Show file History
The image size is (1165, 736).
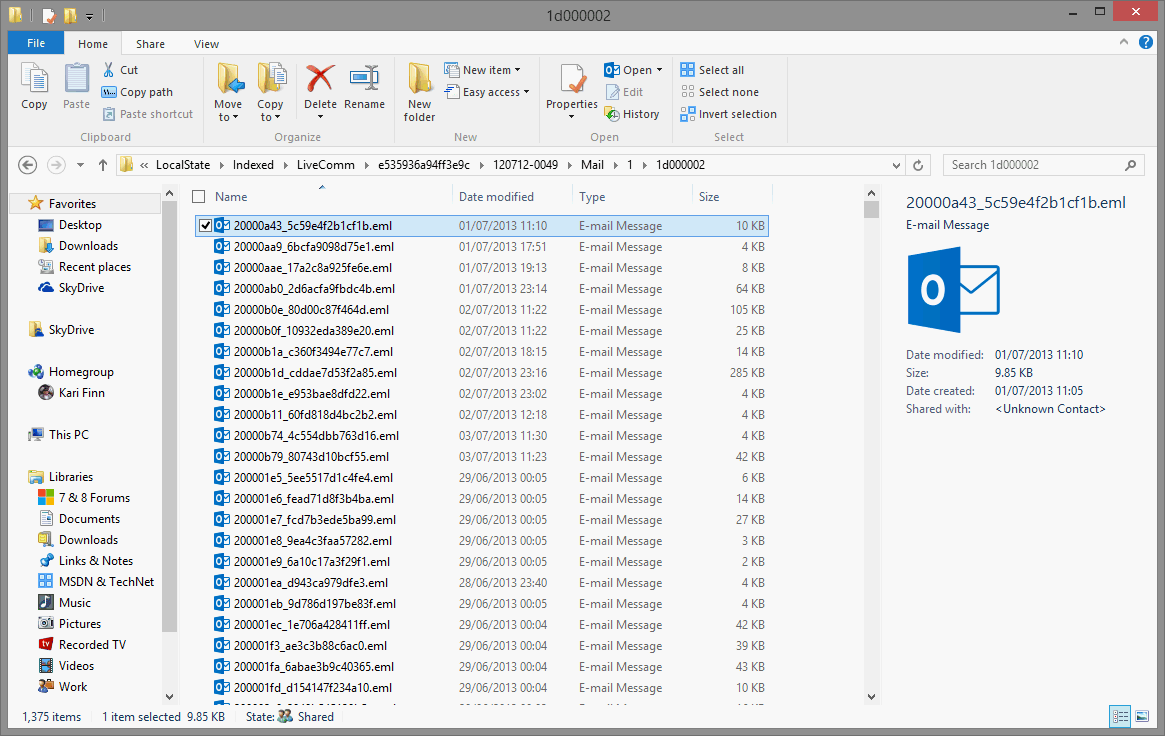tap(632, 114)
